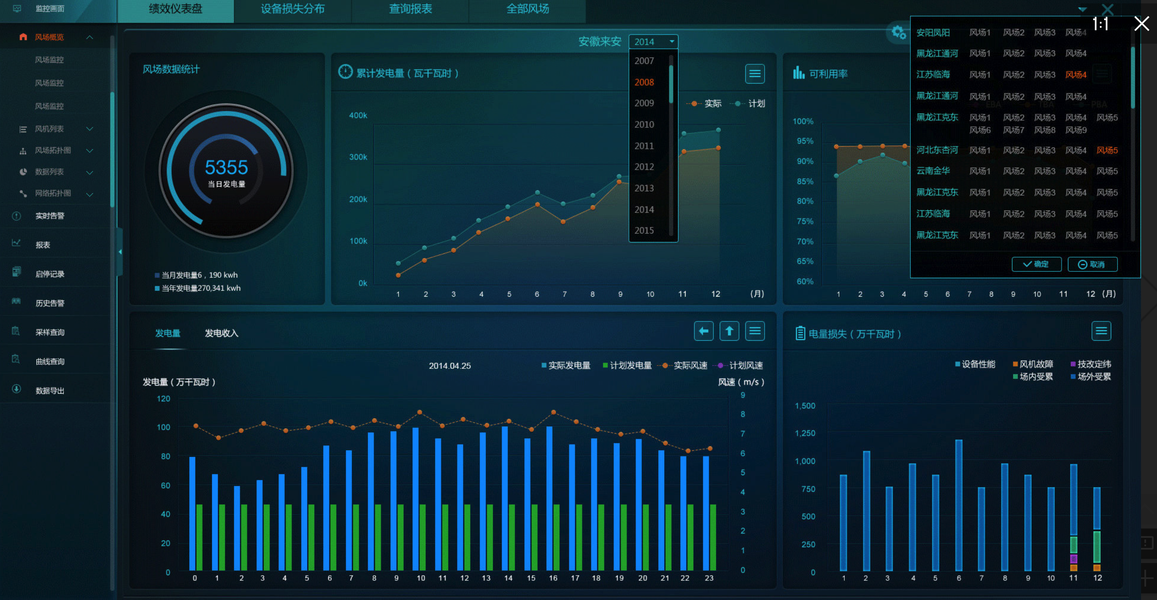Viewport: 1157px width, 600px height.
Task: Click the 风机列表 list icon
Action: [23, 129]
